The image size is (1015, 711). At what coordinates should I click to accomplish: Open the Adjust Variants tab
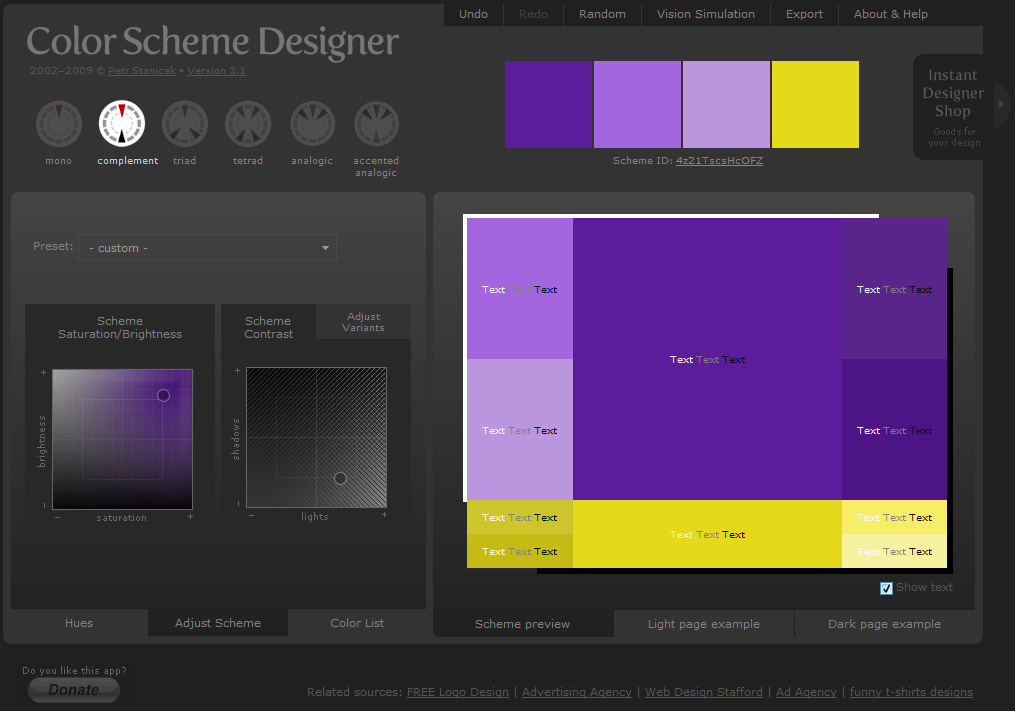tap(363, 322)
